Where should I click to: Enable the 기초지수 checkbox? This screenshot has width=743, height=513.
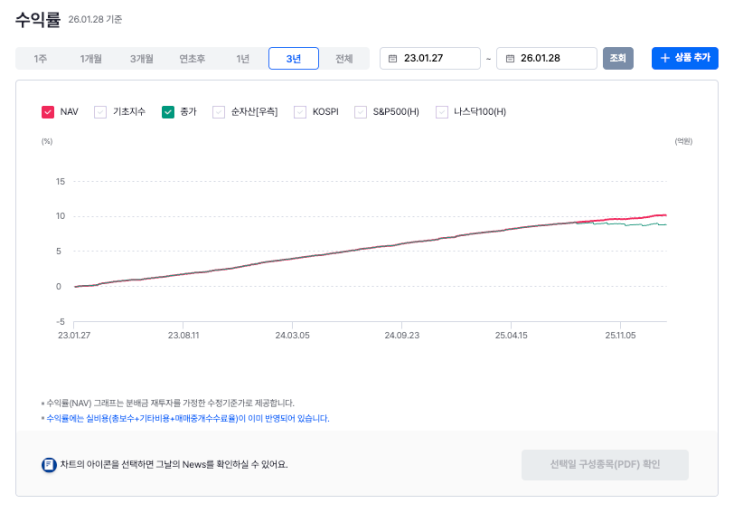point(100,112)
